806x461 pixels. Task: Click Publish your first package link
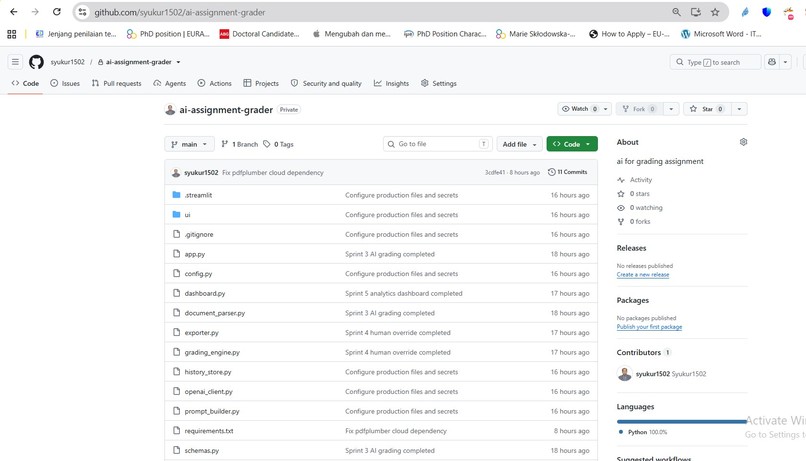[x=649, y=327]
